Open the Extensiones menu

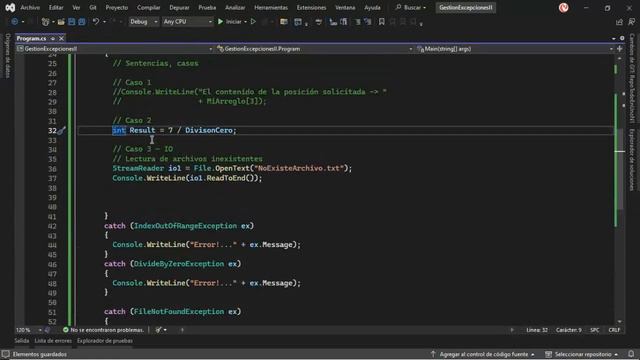tap(311, 7)
